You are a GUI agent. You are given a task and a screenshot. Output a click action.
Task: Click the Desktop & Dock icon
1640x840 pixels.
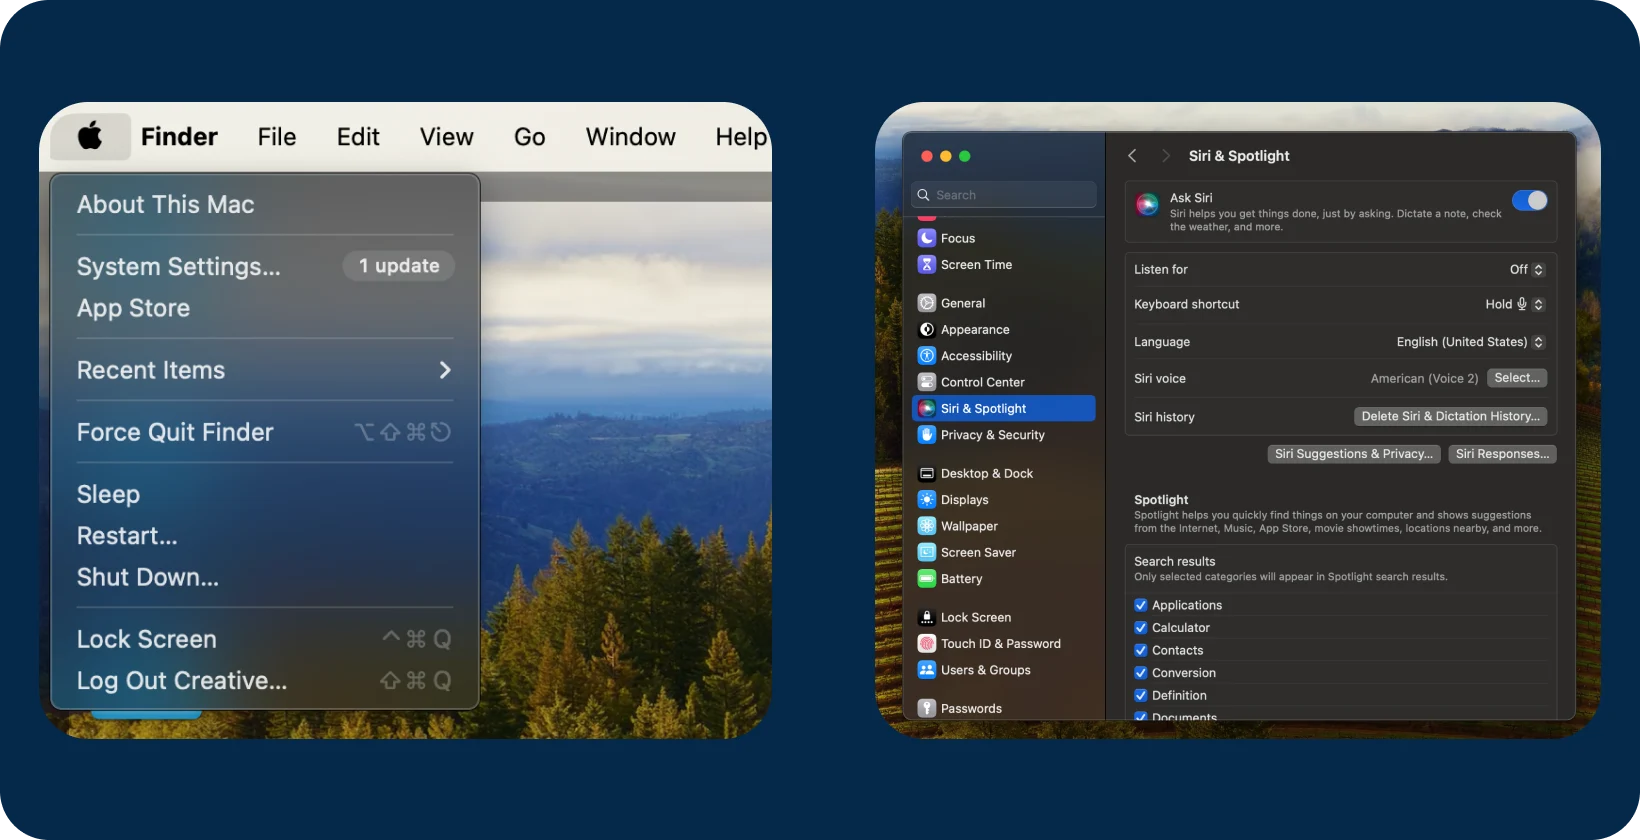927,474
